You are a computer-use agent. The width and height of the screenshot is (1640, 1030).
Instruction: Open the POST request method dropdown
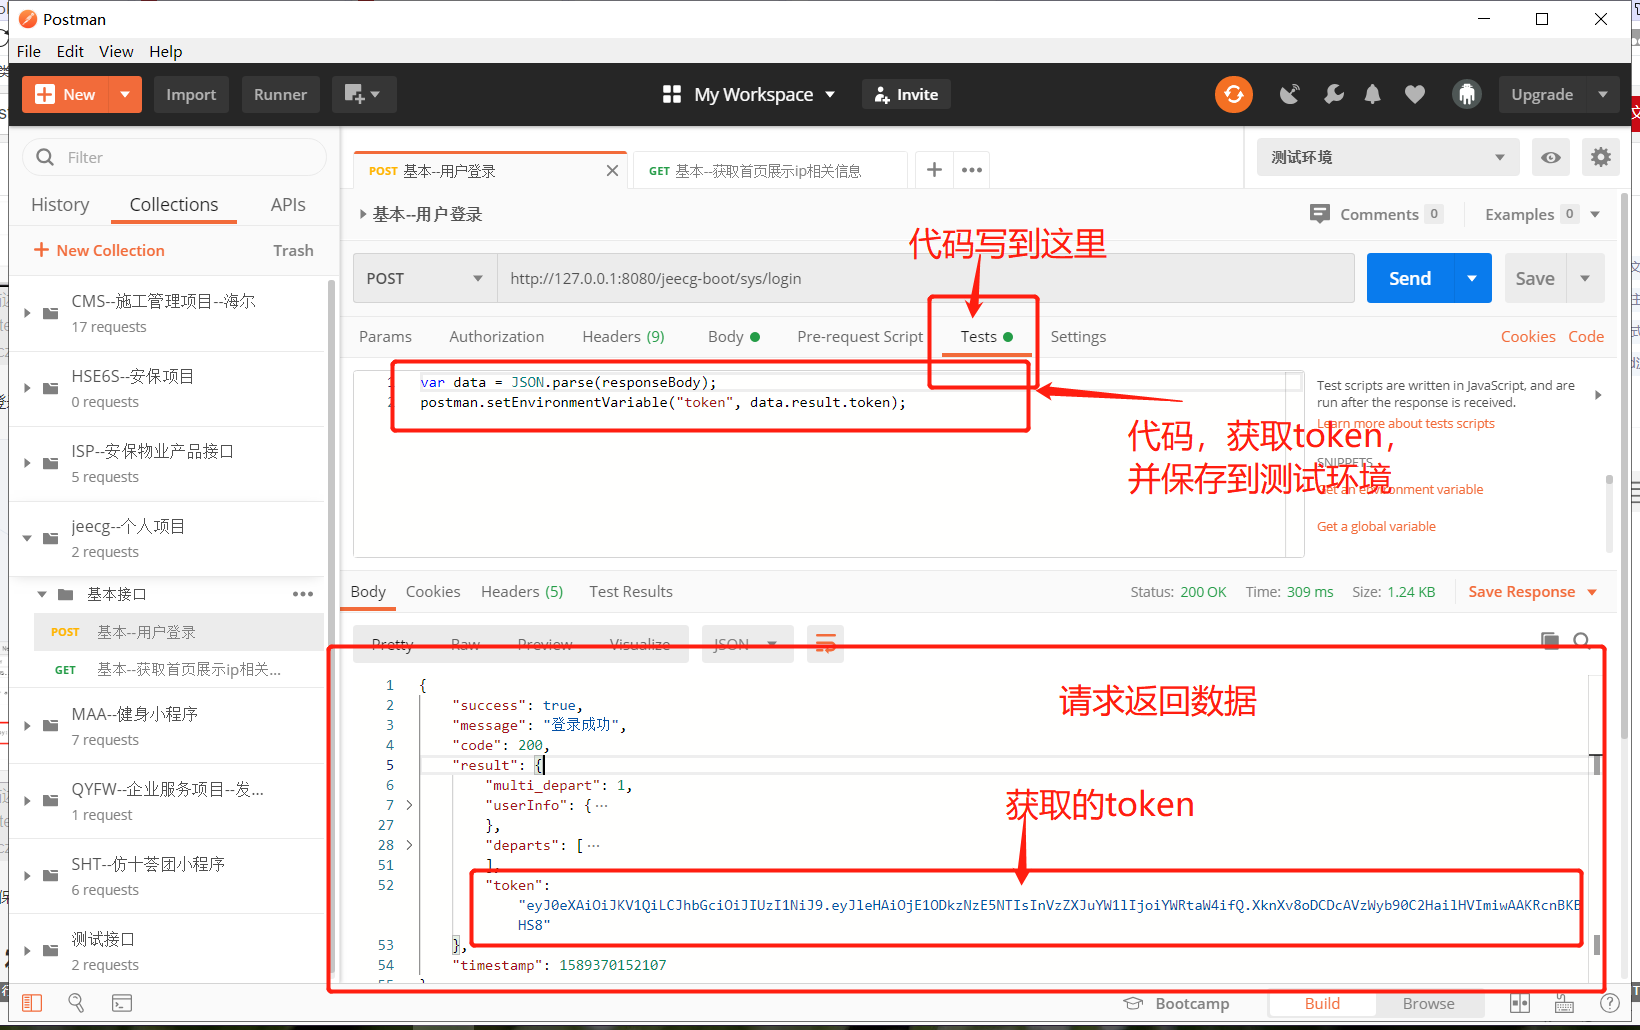424,278
